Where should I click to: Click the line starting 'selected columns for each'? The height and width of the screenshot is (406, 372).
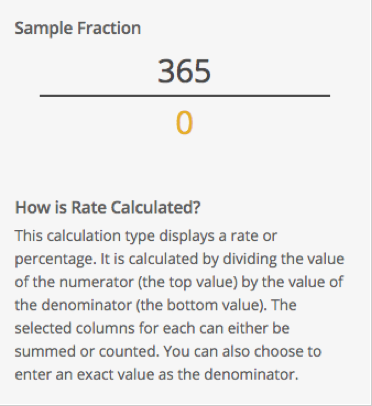152,328
